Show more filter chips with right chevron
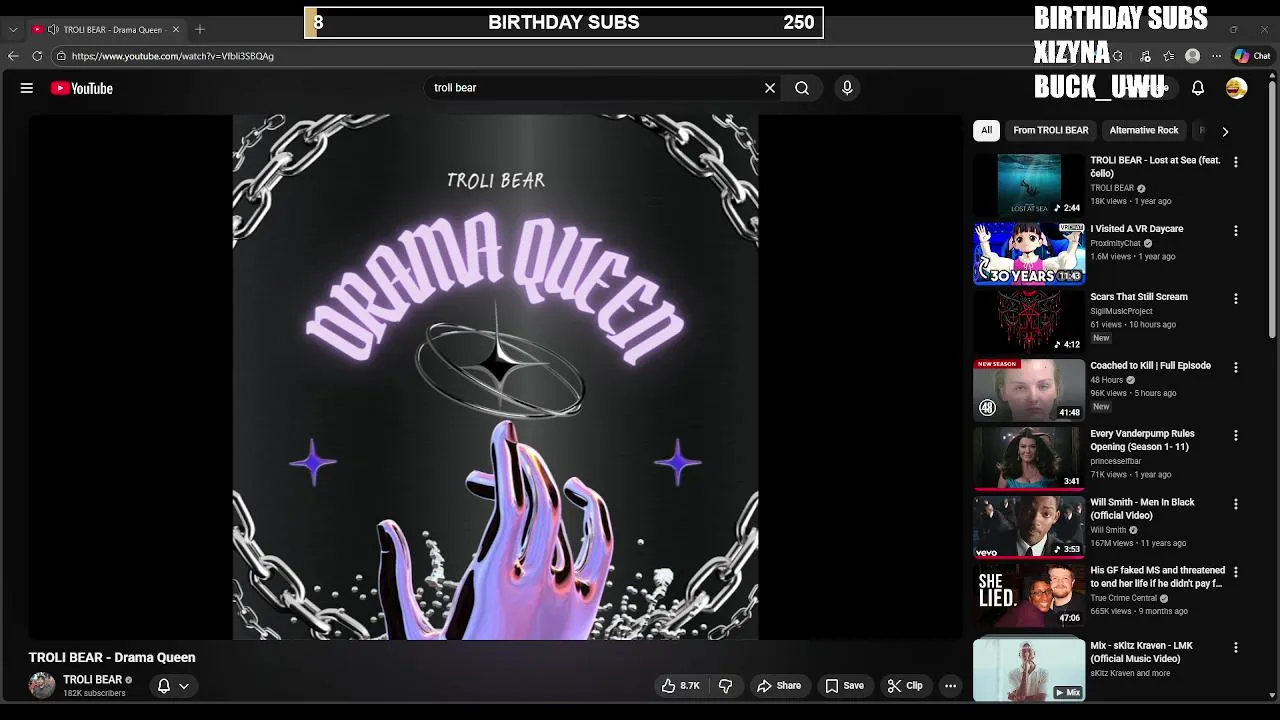 point(1225,131)
